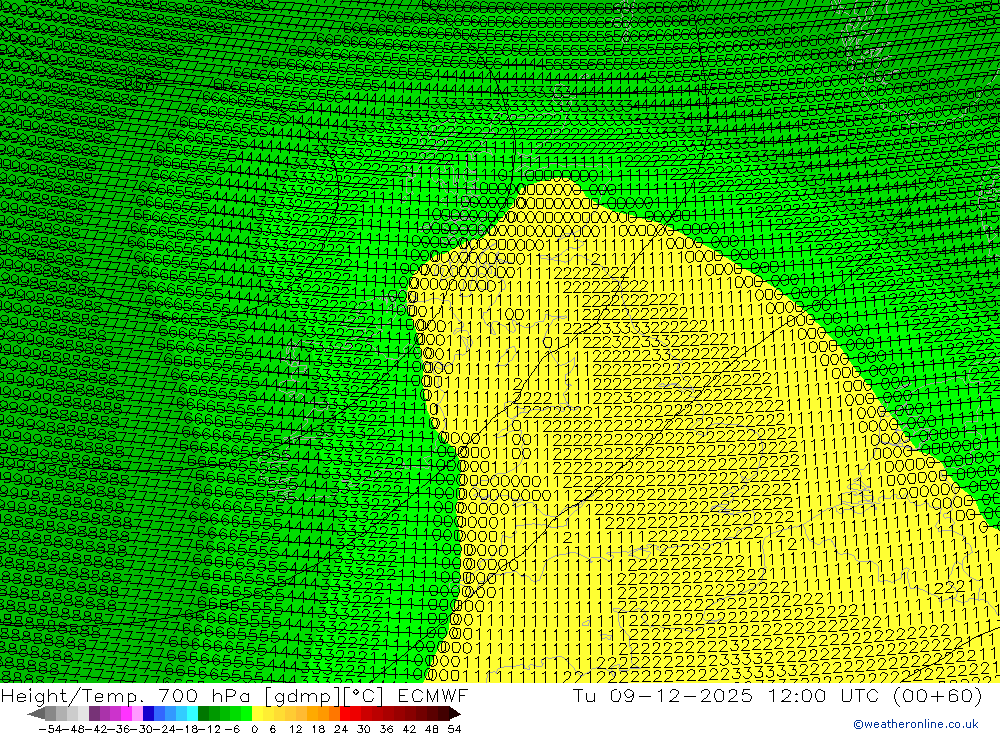Click the gray left arrow of color scale
This screenshot has width=1000, height=733.
coord(36,714)
